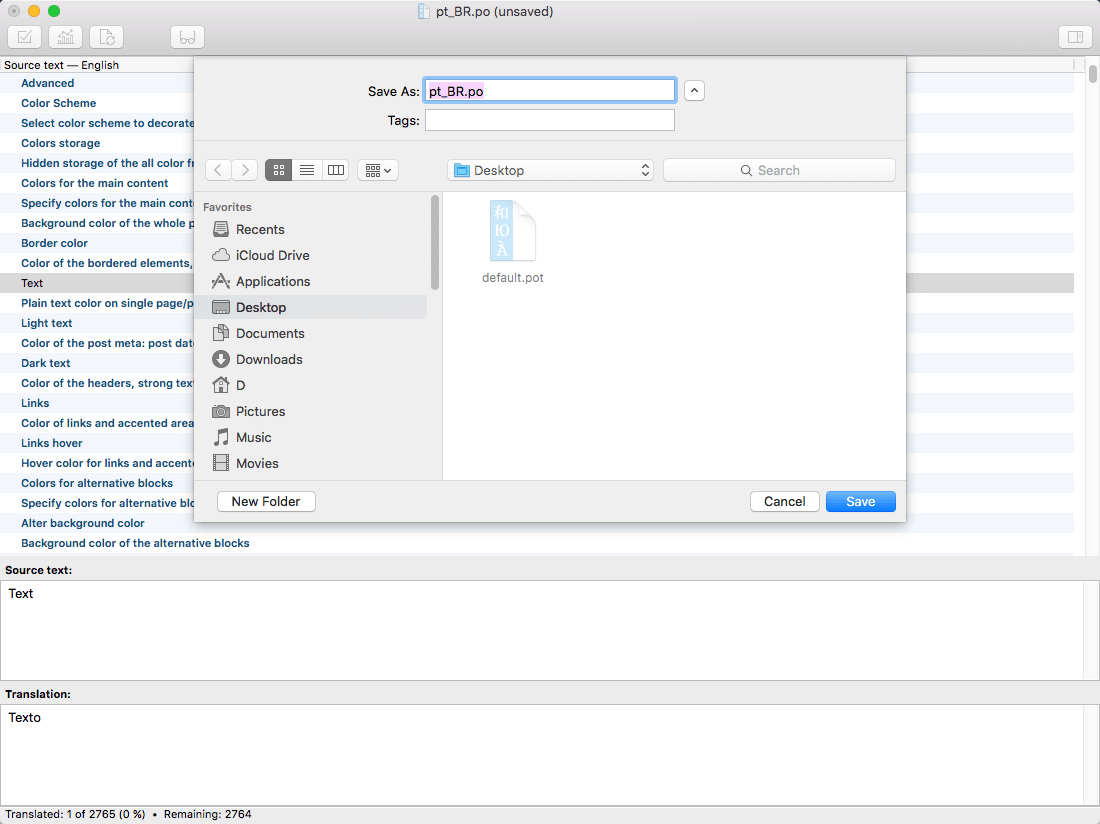This screenshot has height=824, width=1100.
Task: Toggle the sidebar panel icon
Action: click(1075, 37)
